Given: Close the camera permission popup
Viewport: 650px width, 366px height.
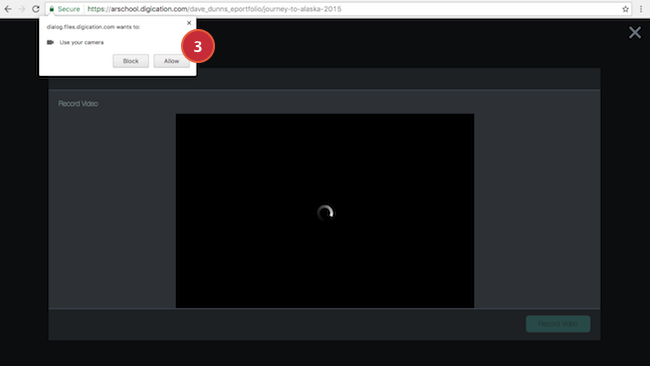Looking at the screenshot, I should pyautogui.click(x=189, y=23).
